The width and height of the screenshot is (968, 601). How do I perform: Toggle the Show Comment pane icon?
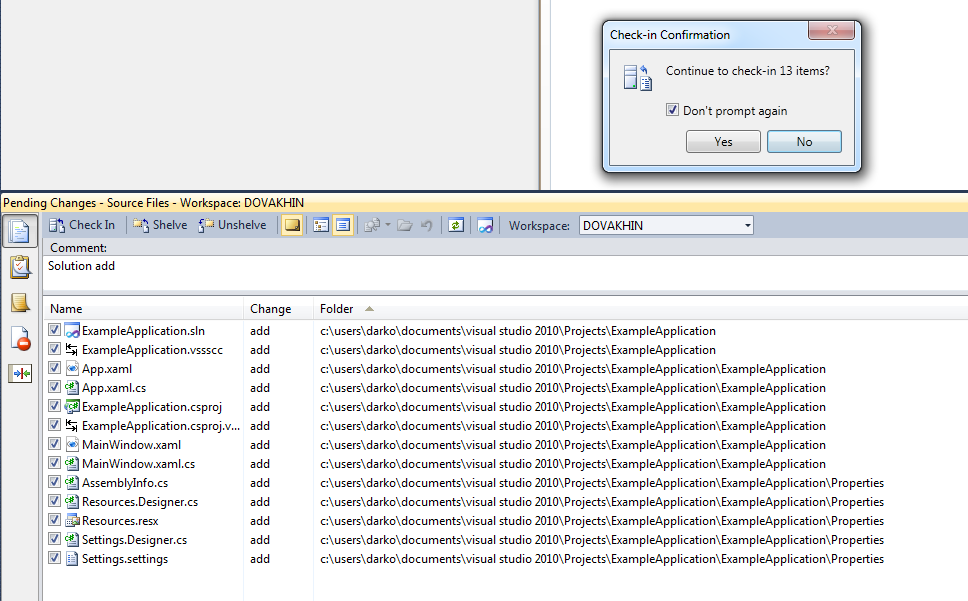click(x=293, y=225)
